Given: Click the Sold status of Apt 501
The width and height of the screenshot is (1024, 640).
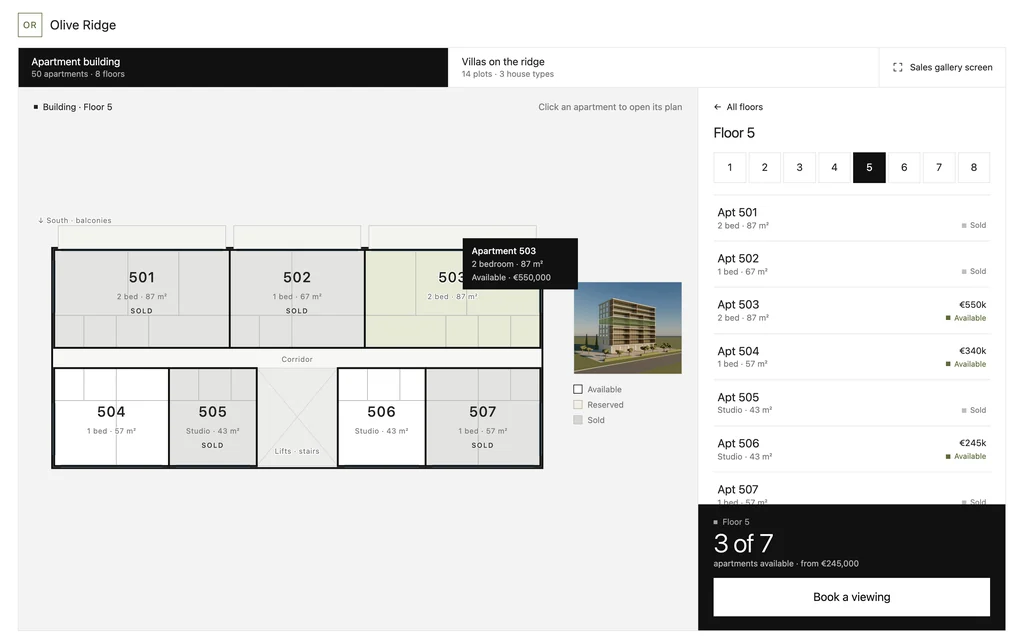Looking at the screenshot, I should pyautogui.click(x=974, y=225).
